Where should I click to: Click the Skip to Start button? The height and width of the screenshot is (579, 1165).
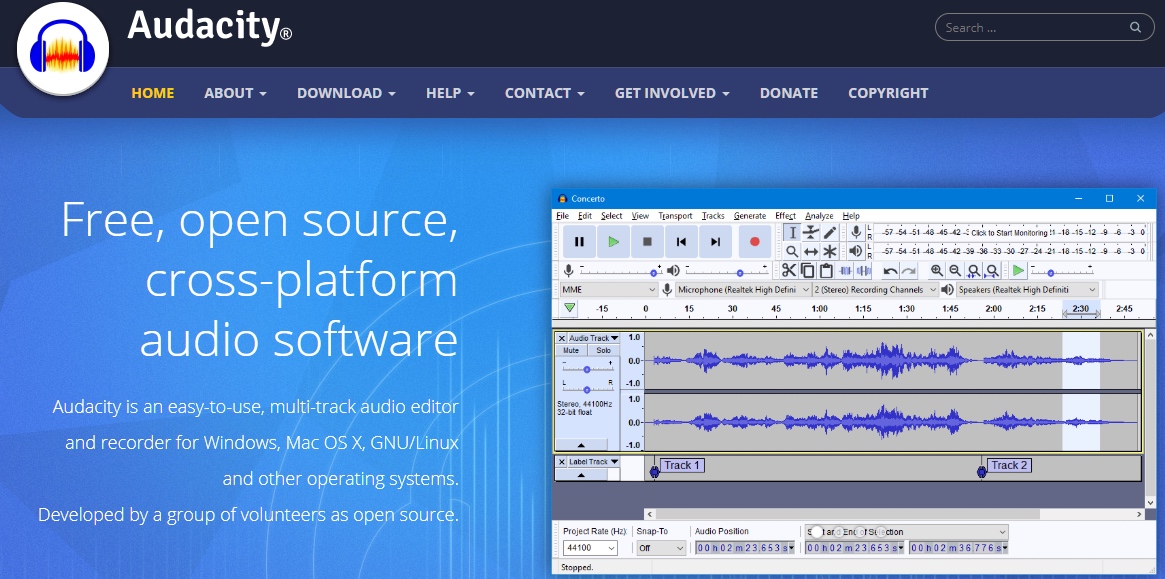681,242
